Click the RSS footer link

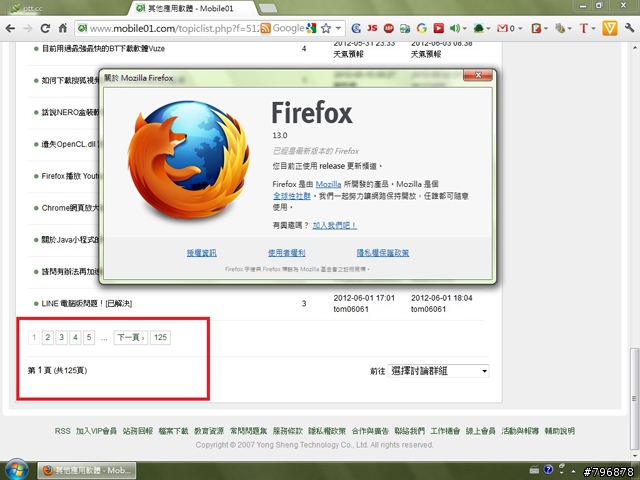point(62,431)
